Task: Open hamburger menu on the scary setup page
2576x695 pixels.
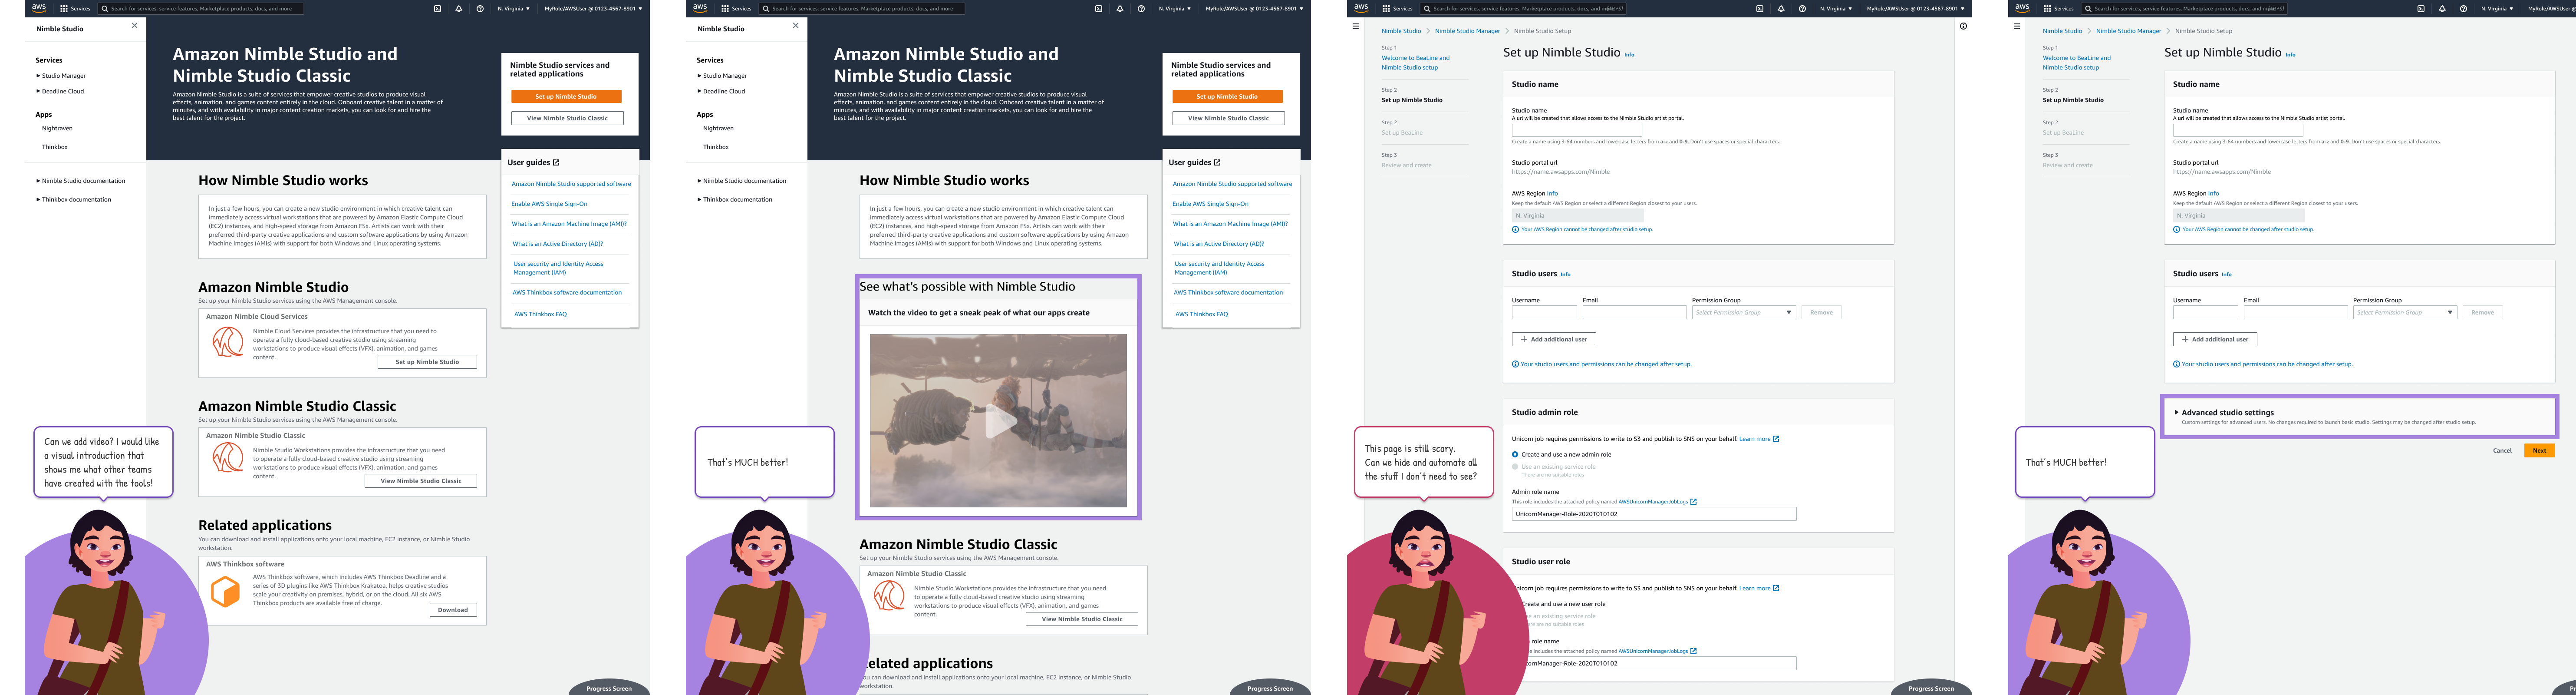Action: click(x=1356, y=26)
